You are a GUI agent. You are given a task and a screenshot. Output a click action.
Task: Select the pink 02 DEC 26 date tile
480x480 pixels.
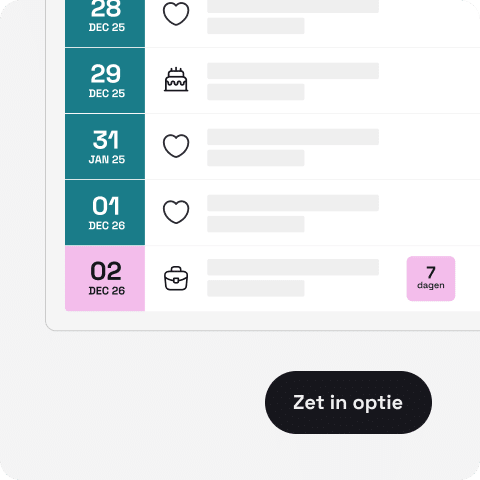(x=105, y=278)
